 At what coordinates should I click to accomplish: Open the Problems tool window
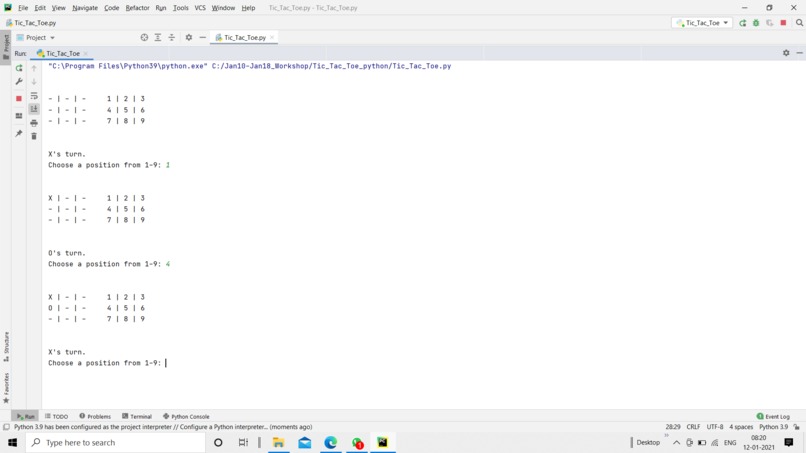pos(95,416)
